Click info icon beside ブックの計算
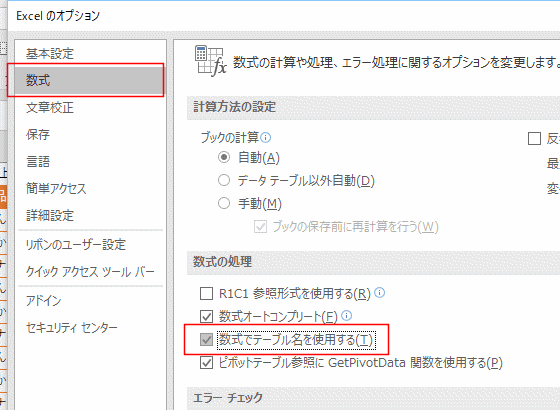The image size is (560, 410). click(266, 138)
